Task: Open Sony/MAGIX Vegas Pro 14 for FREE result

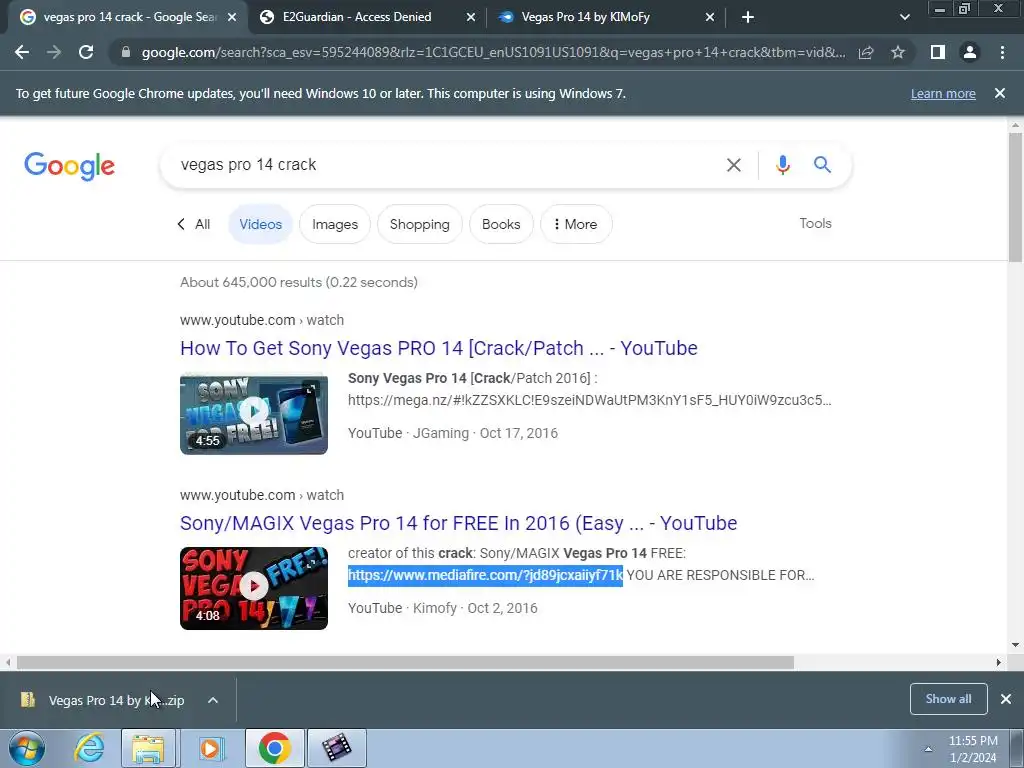Action: [x=458, y=523]
